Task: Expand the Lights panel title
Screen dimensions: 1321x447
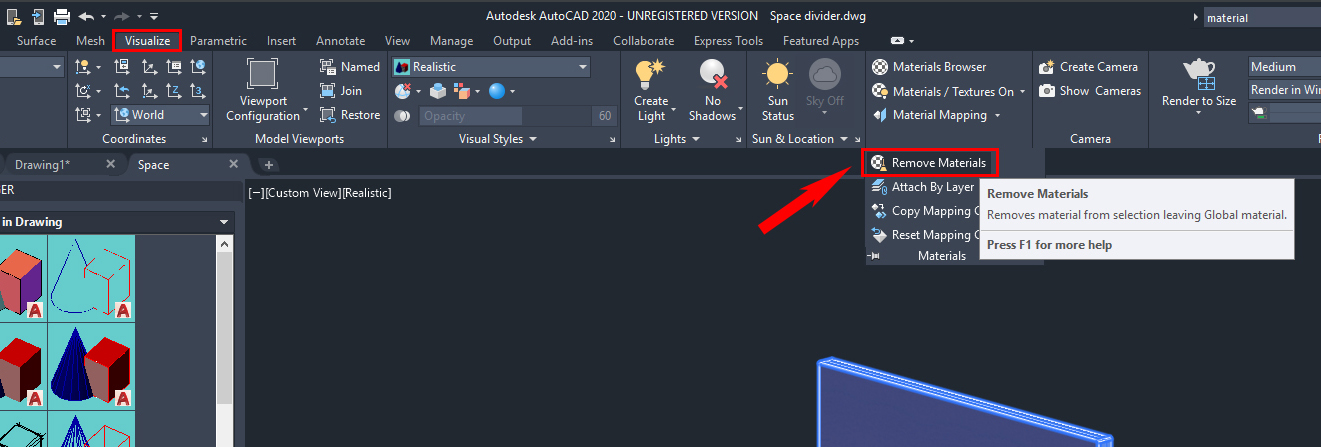Action: click(x=677, y=139)
